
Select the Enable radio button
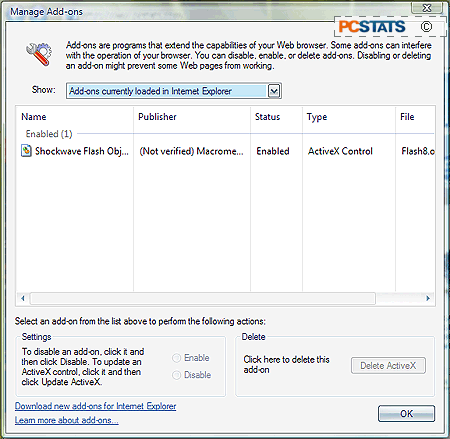point(176,358)
